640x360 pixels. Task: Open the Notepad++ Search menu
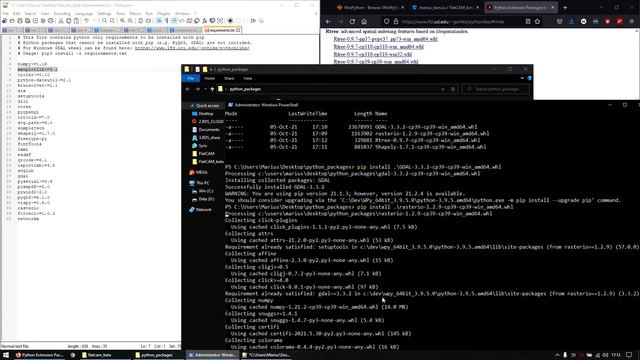(30, 13)
